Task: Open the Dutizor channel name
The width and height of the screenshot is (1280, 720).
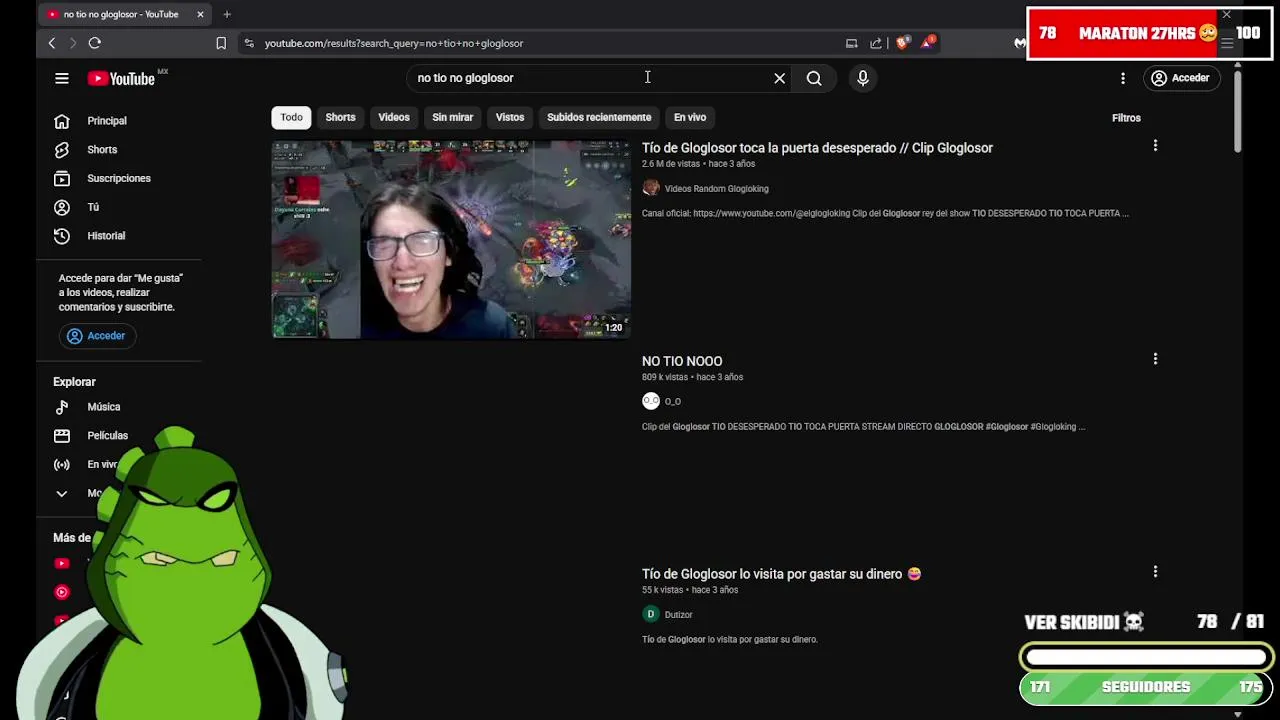Action: tap(678, 615)
